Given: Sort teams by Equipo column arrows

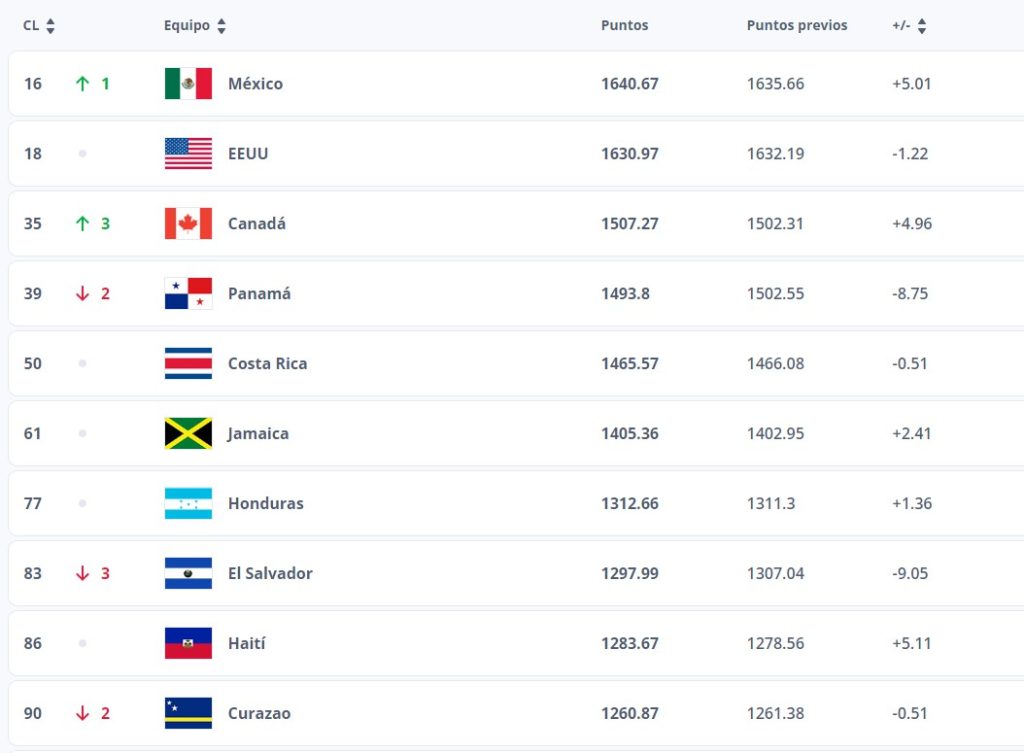Looking at the screenshot, I should [221, 26].
